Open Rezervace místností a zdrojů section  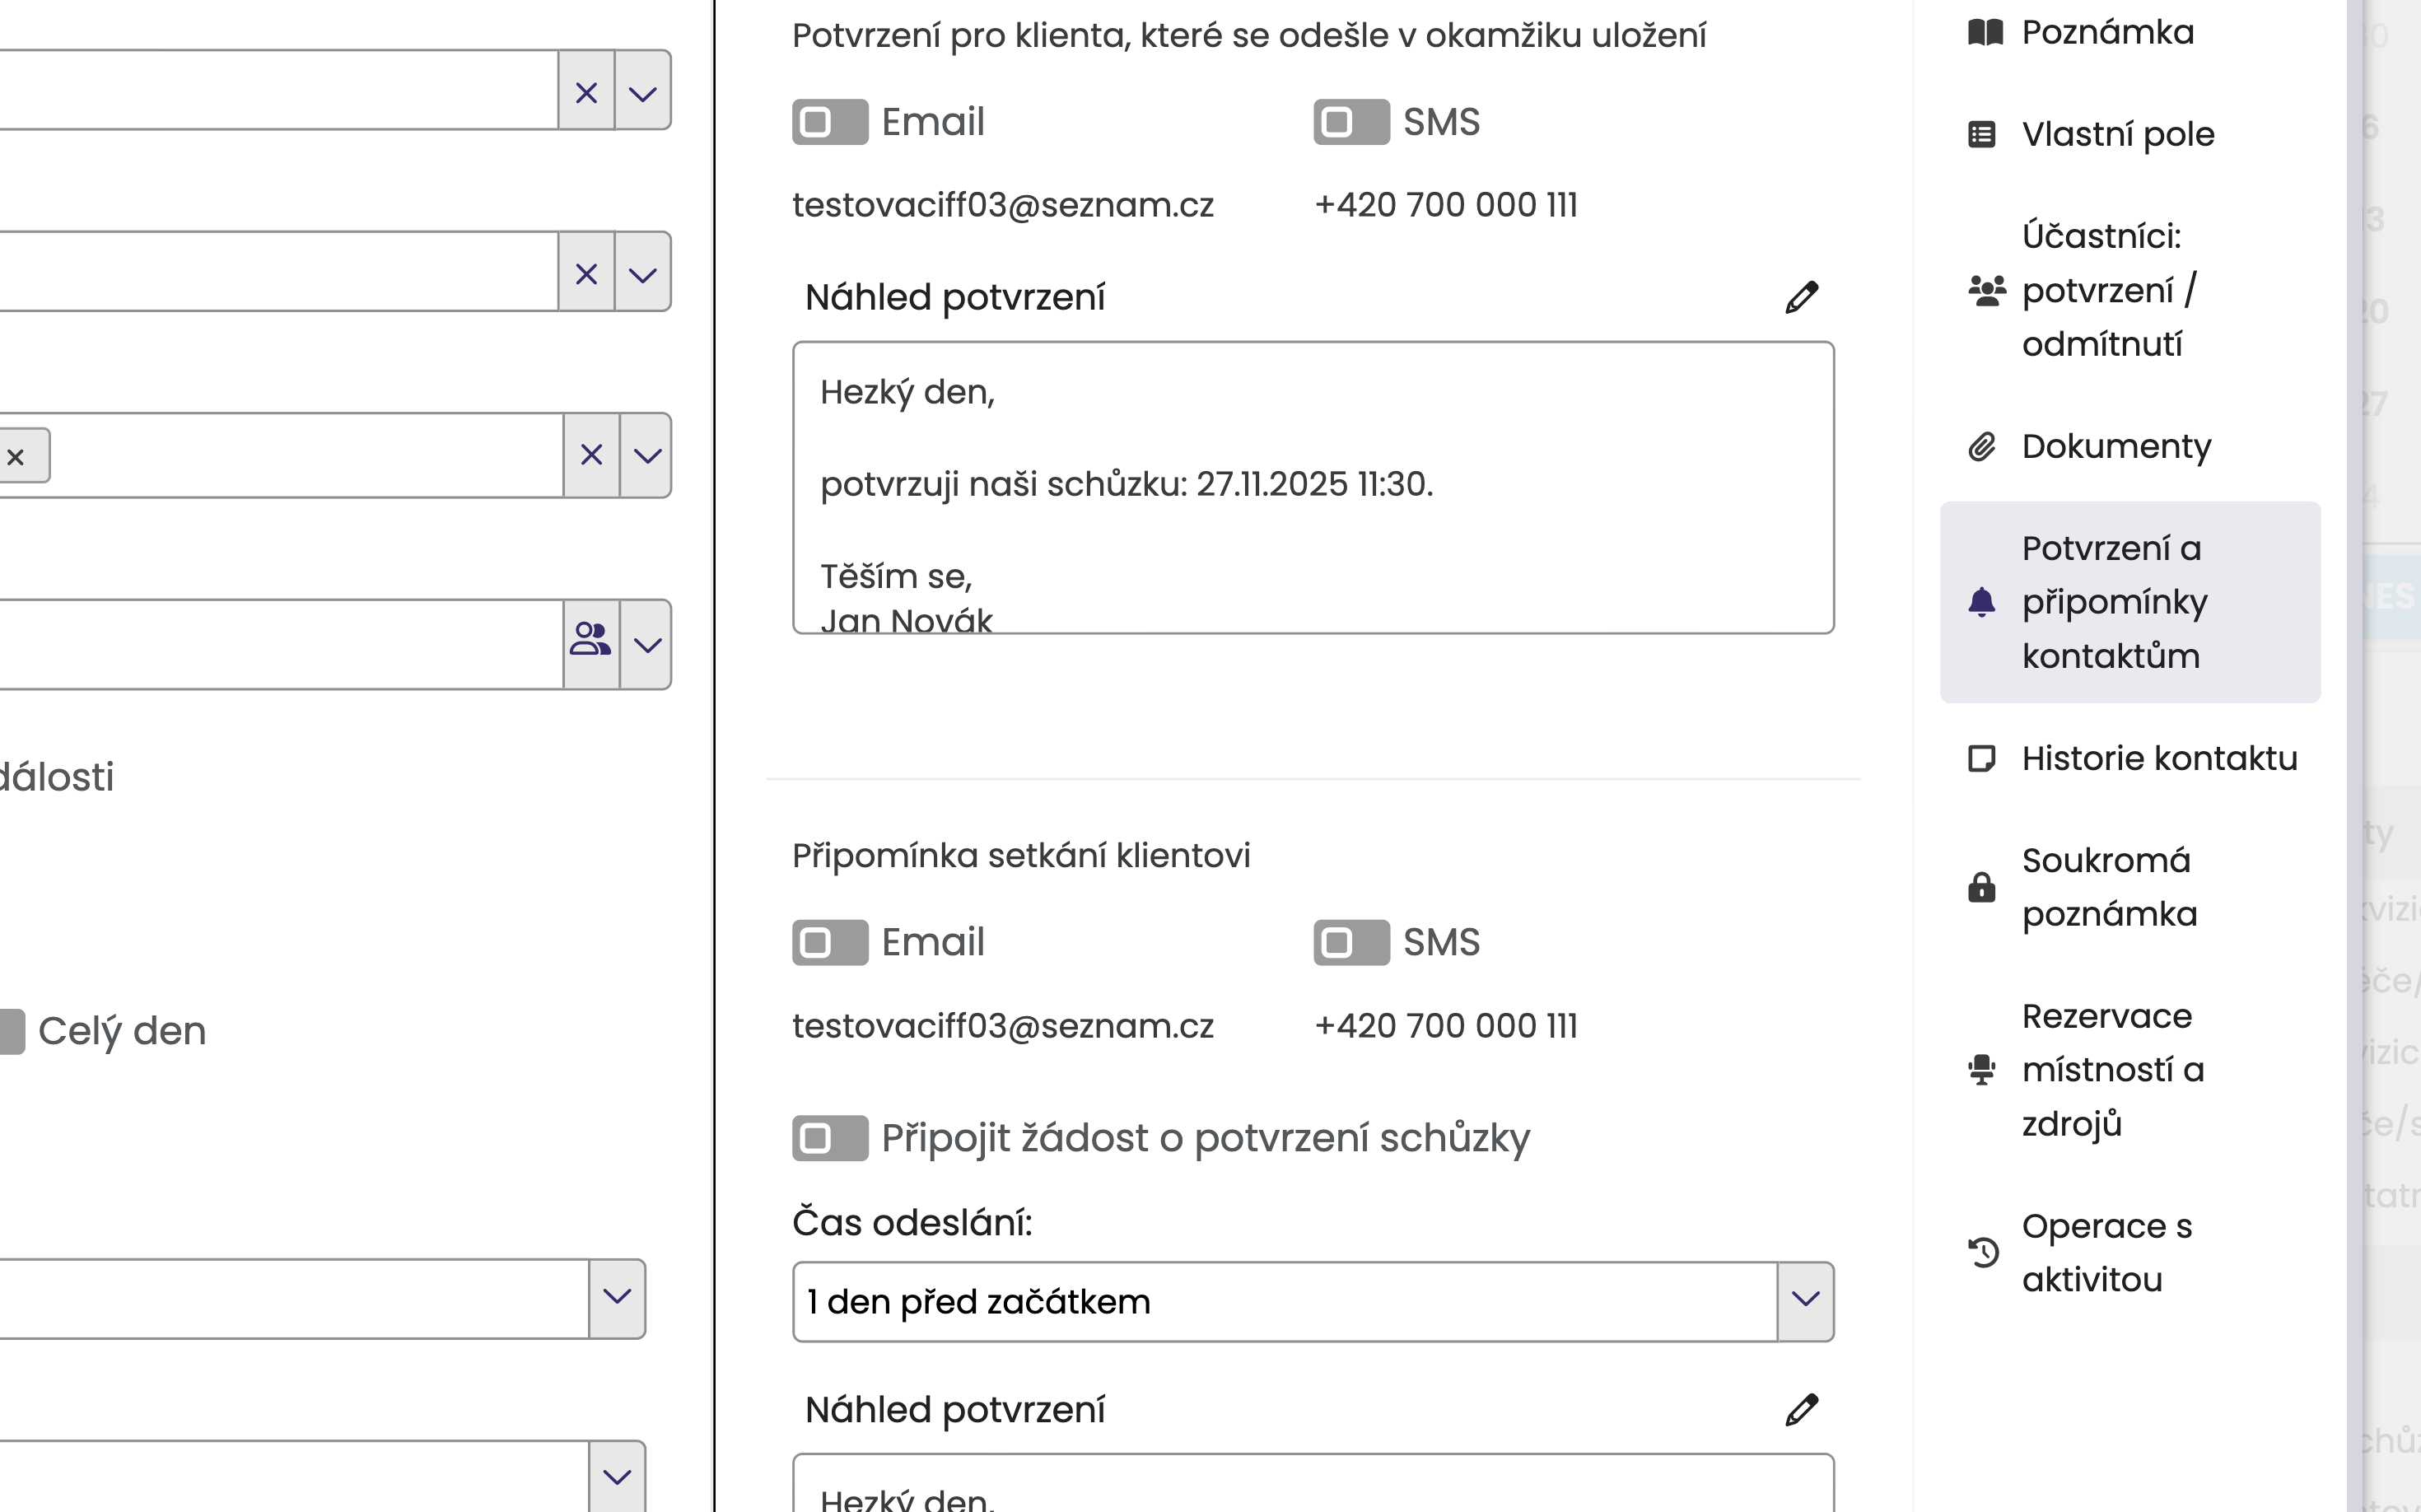2112,1069
